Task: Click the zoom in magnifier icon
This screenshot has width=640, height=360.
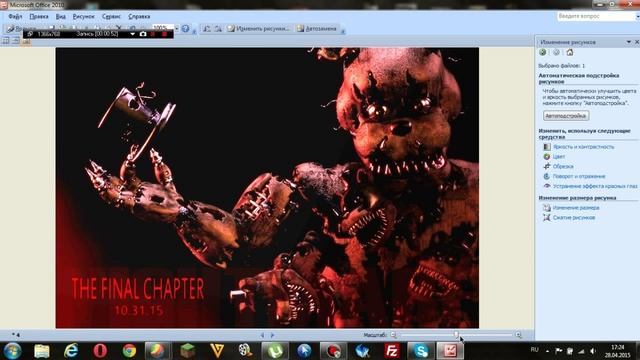Action: pyautogui.click(x=518, y=335)
